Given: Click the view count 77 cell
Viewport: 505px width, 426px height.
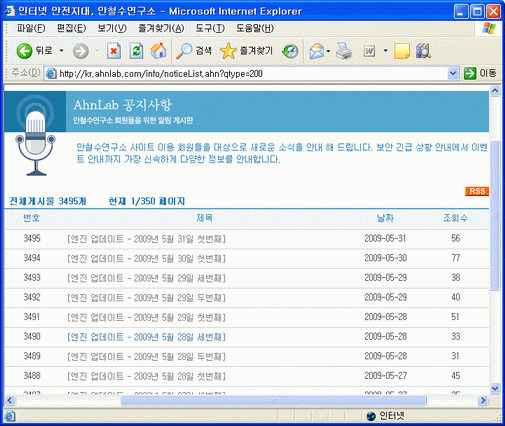Looking at the screenshot, I should click(456, 258).
